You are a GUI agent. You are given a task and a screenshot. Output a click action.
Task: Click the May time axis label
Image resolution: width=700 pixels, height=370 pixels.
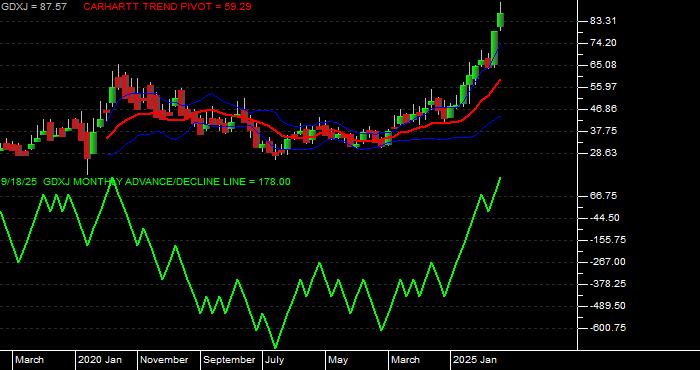coord(339,360)
